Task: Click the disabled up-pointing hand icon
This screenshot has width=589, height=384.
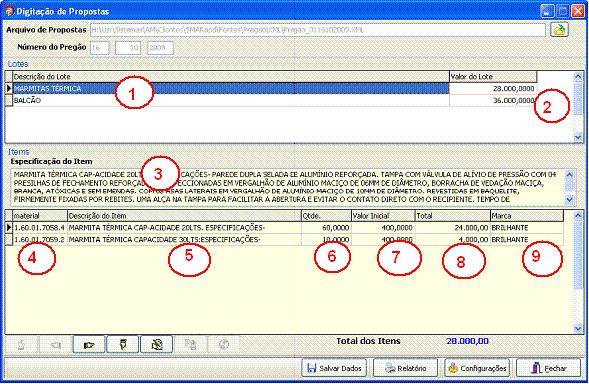Action: (x=21, y=344)
